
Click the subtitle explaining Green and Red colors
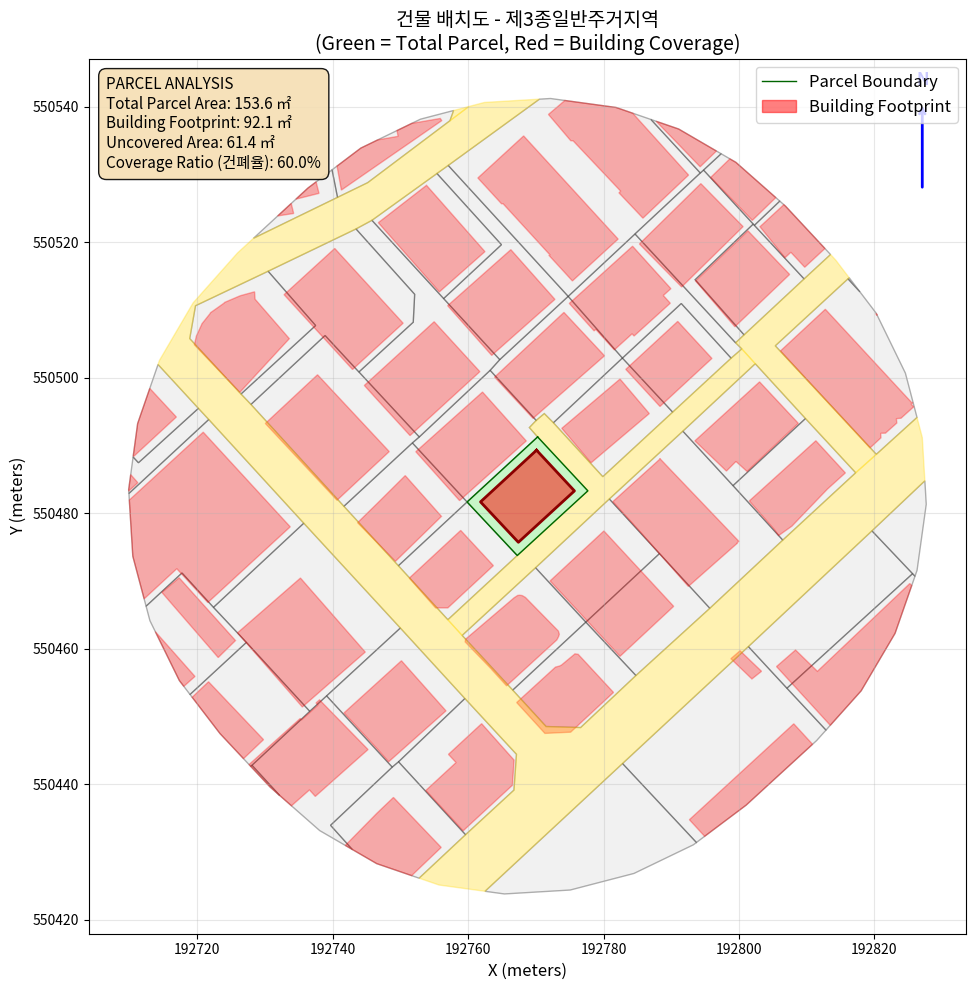(527, 43)
